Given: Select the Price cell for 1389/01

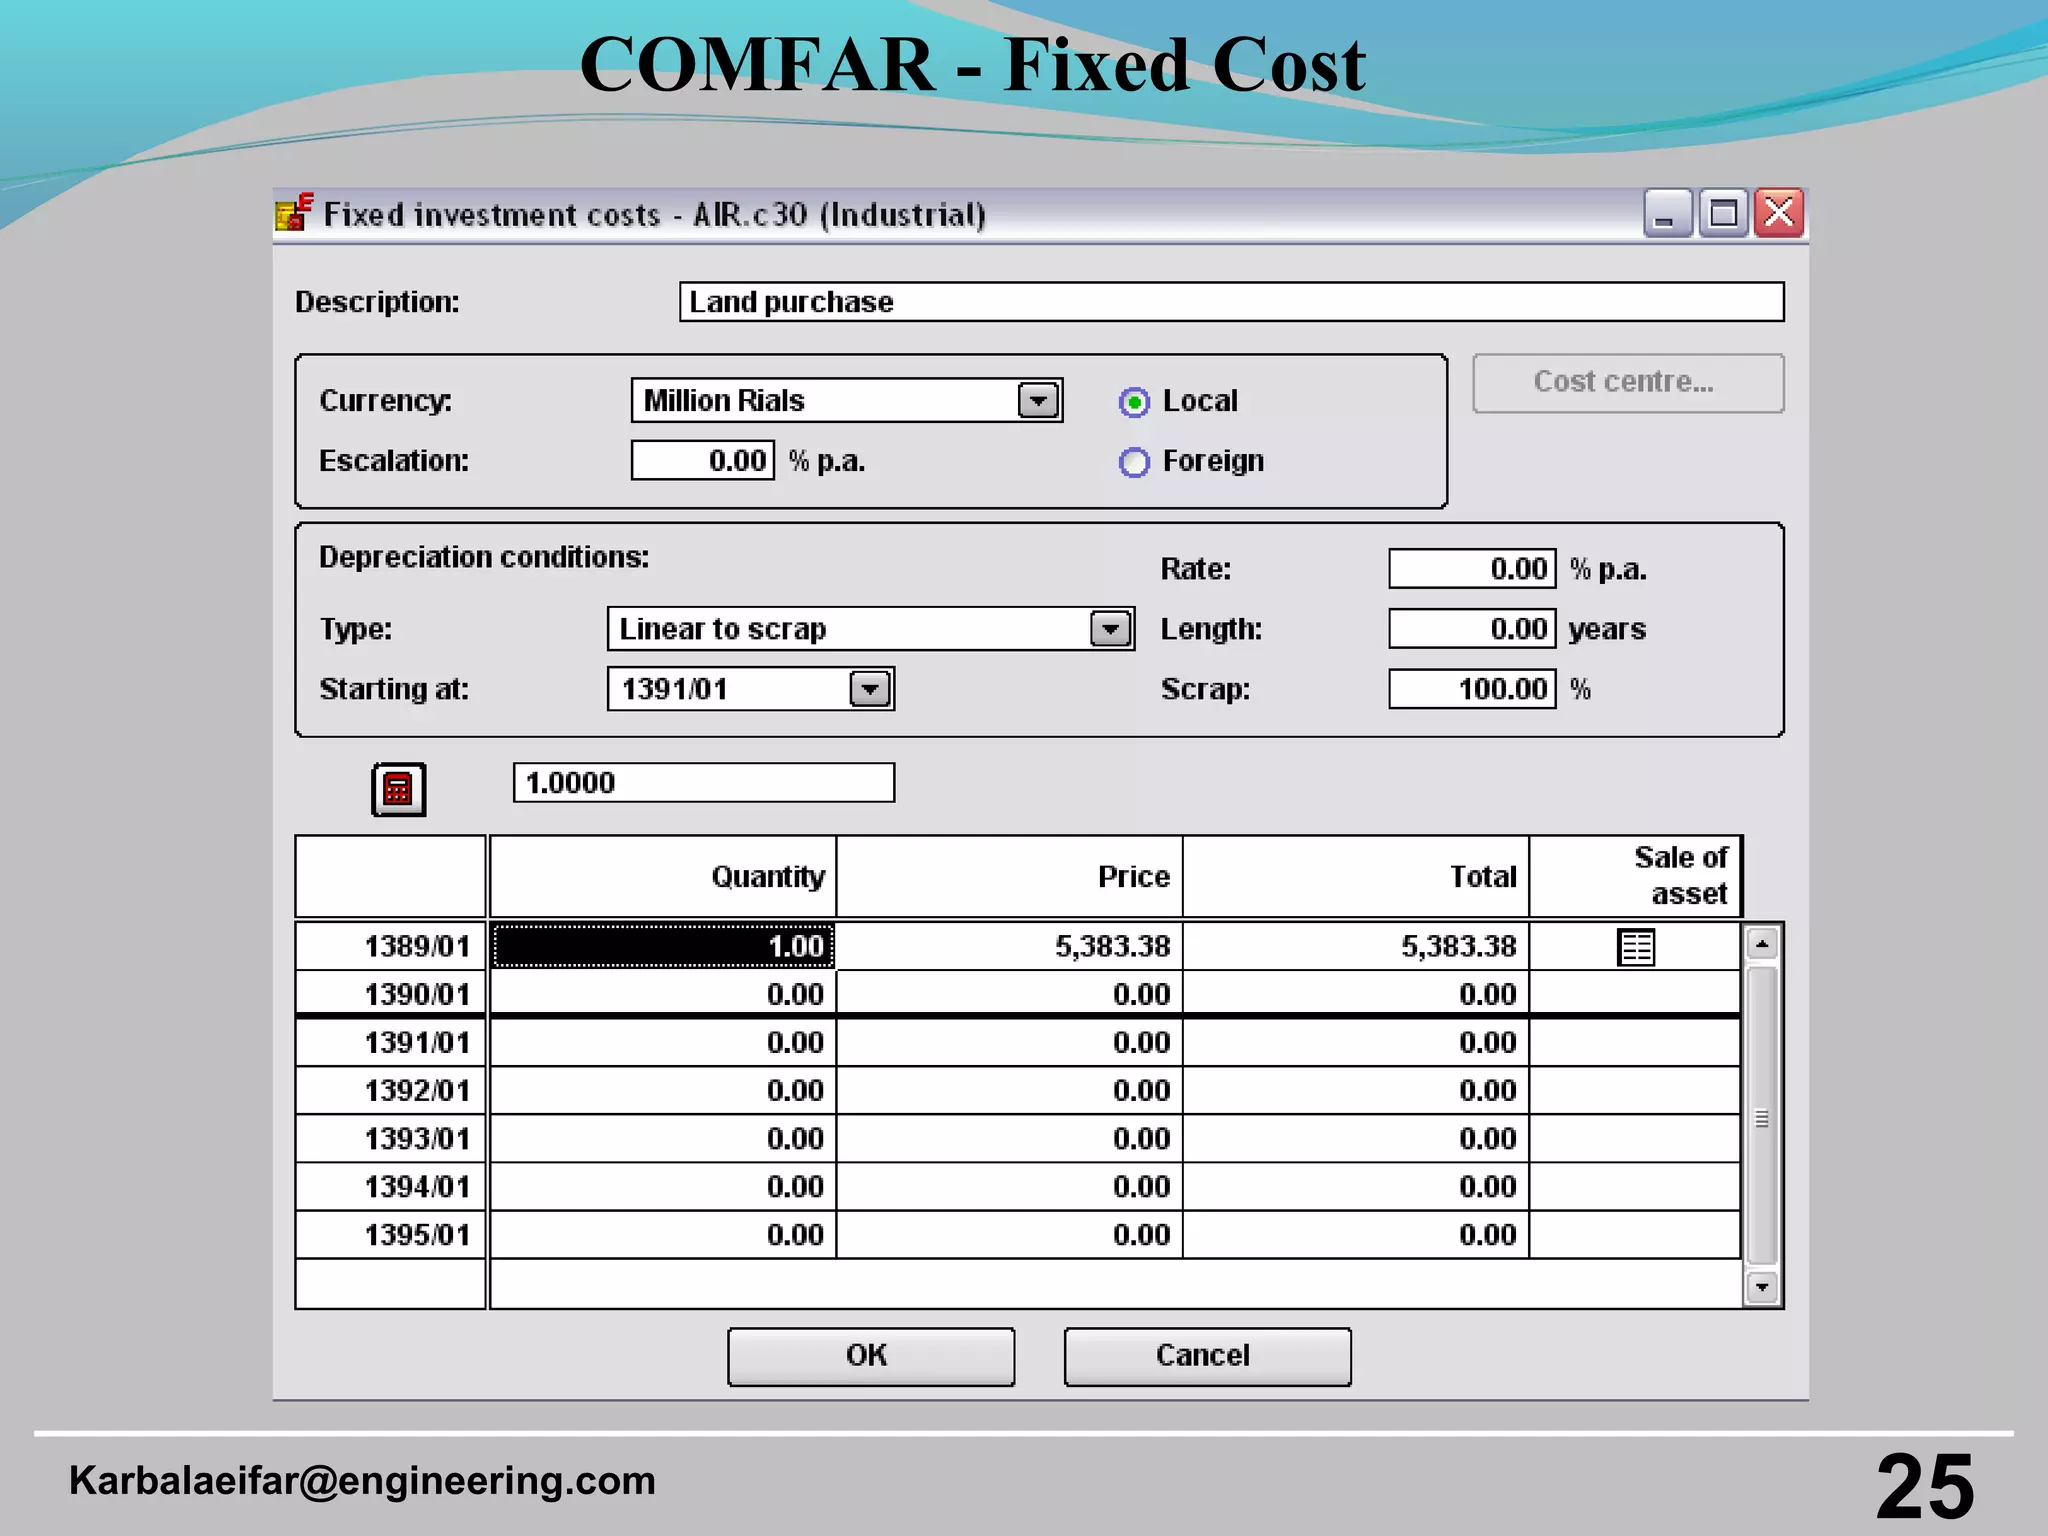Looking at the screenshot, I should [1009, 946].
